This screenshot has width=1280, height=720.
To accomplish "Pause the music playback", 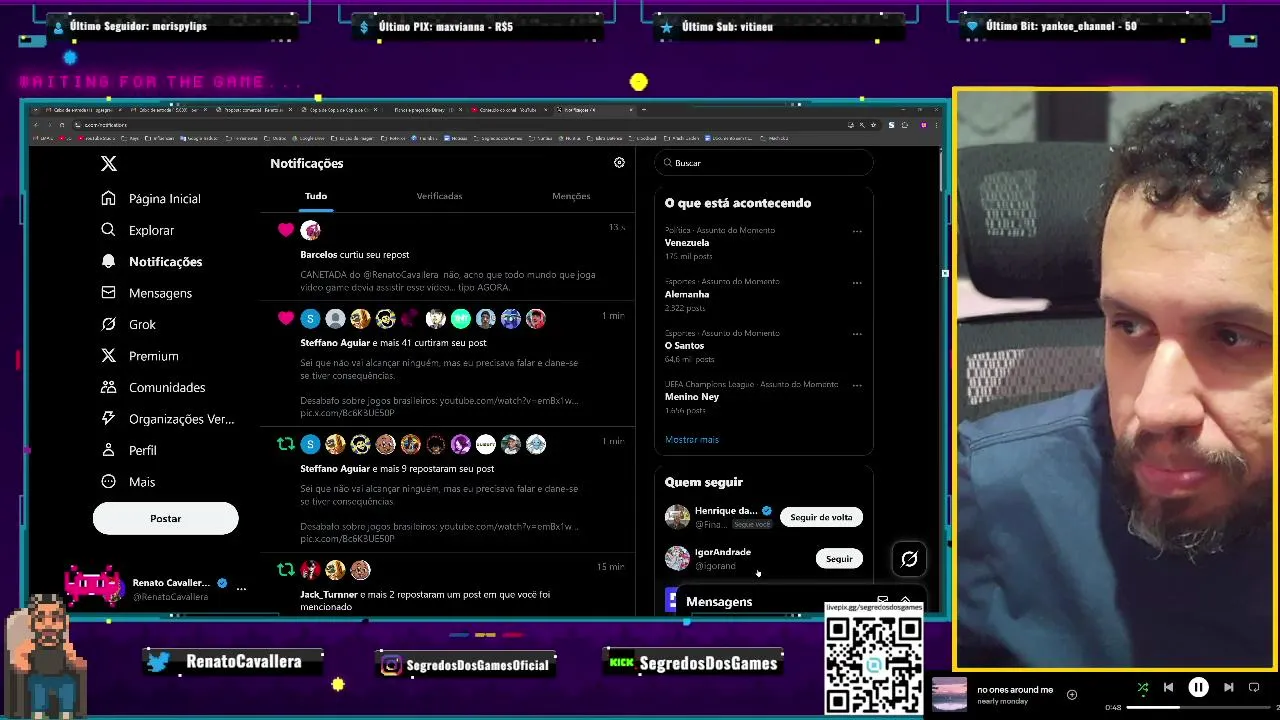I will [x=1198, y=687].
